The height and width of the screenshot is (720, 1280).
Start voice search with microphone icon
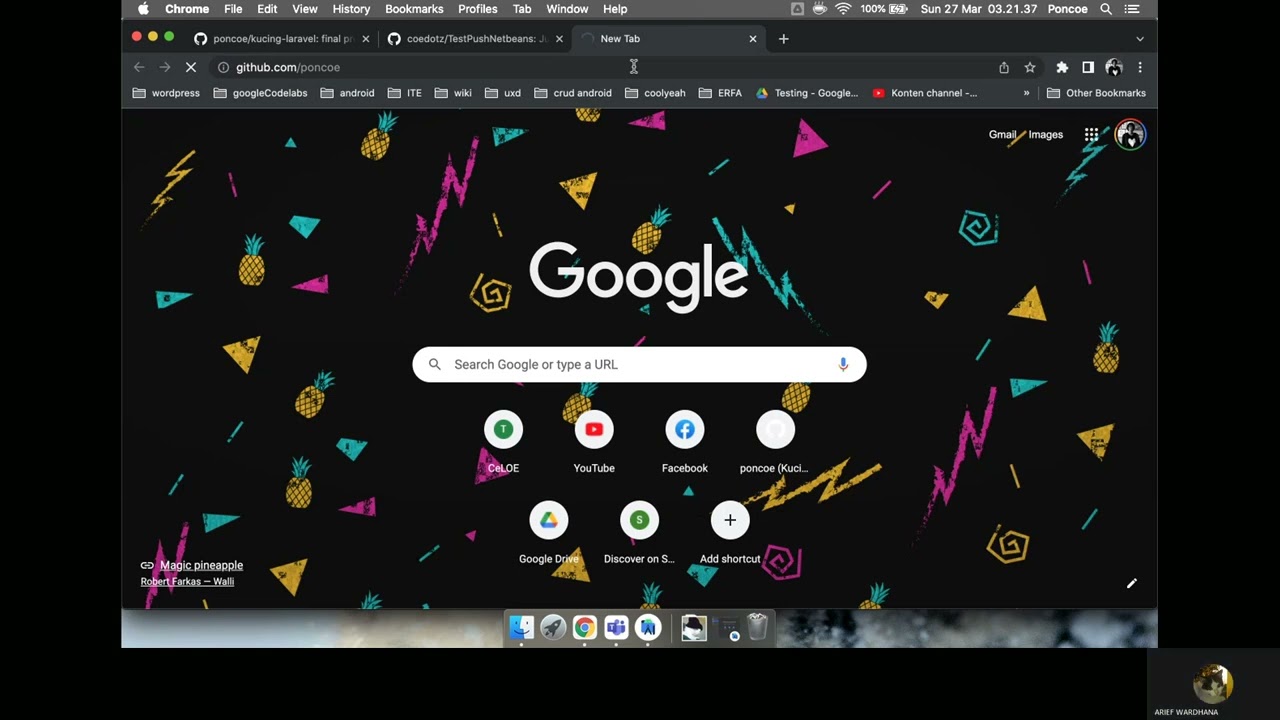[x=843, y=364]
